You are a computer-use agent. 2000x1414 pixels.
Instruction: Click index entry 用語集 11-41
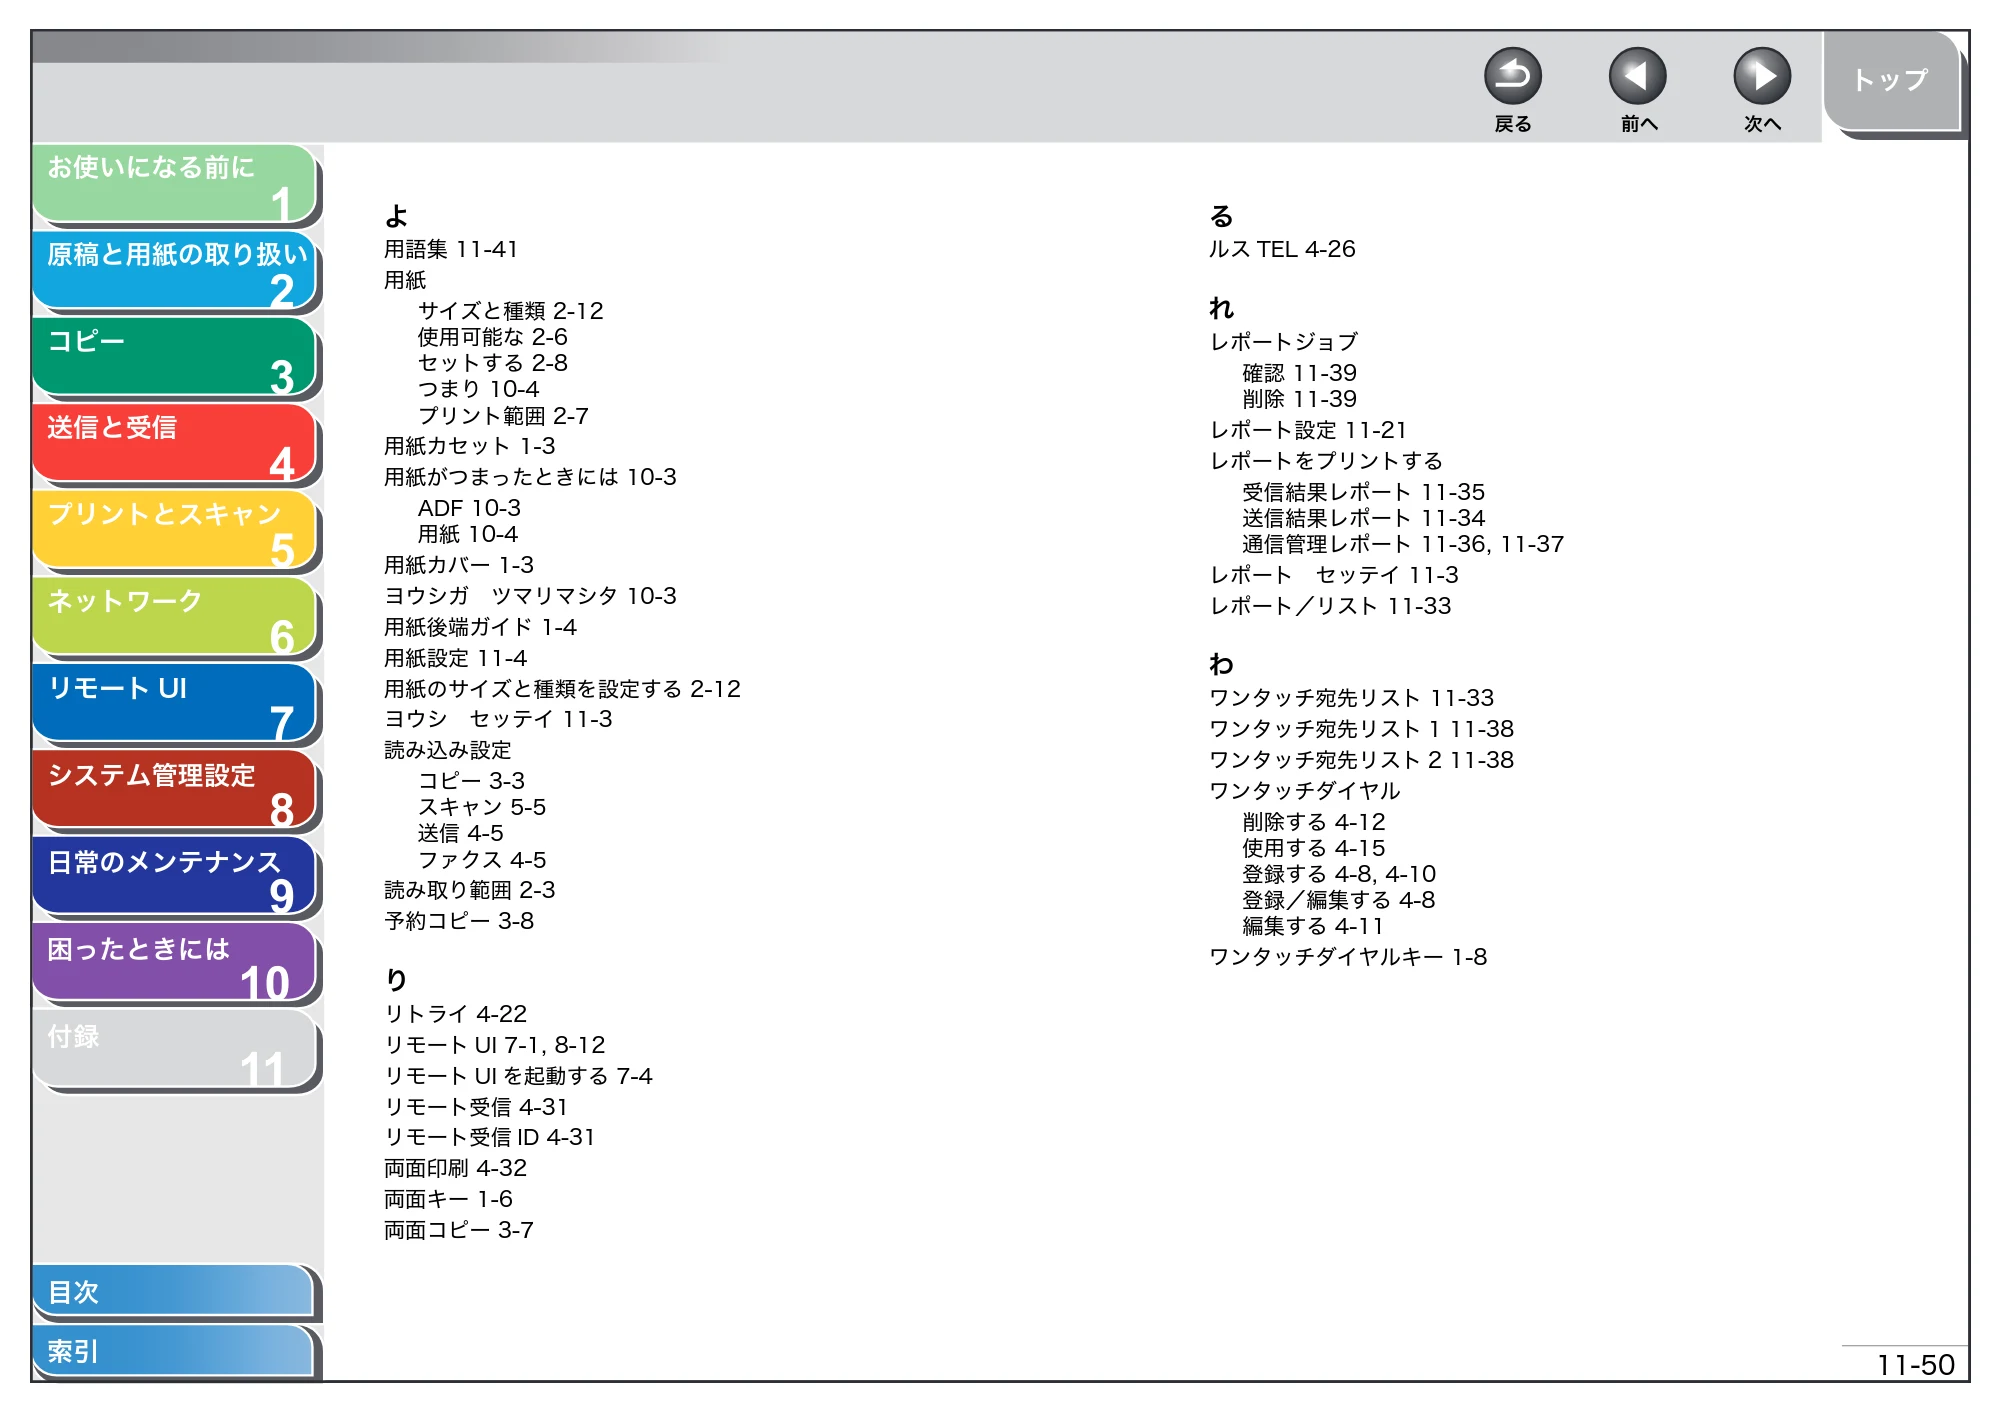[x=451, y=249]
